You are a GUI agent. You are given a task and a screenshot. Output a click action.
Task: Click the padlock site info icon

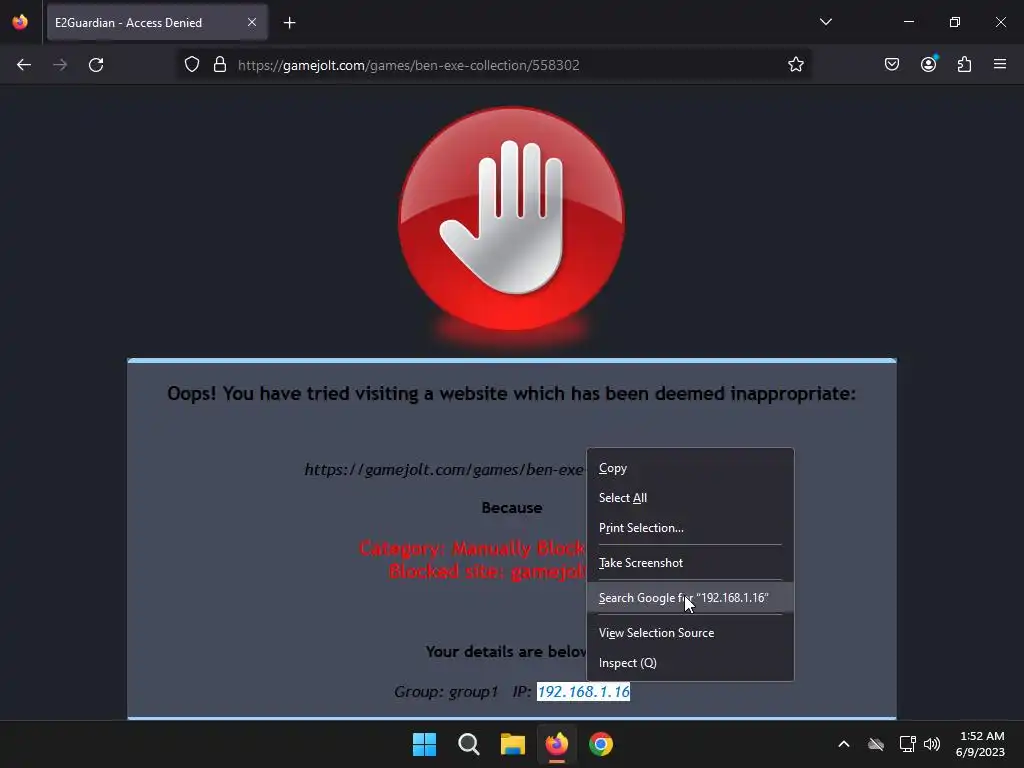click(x=220, y=65)
